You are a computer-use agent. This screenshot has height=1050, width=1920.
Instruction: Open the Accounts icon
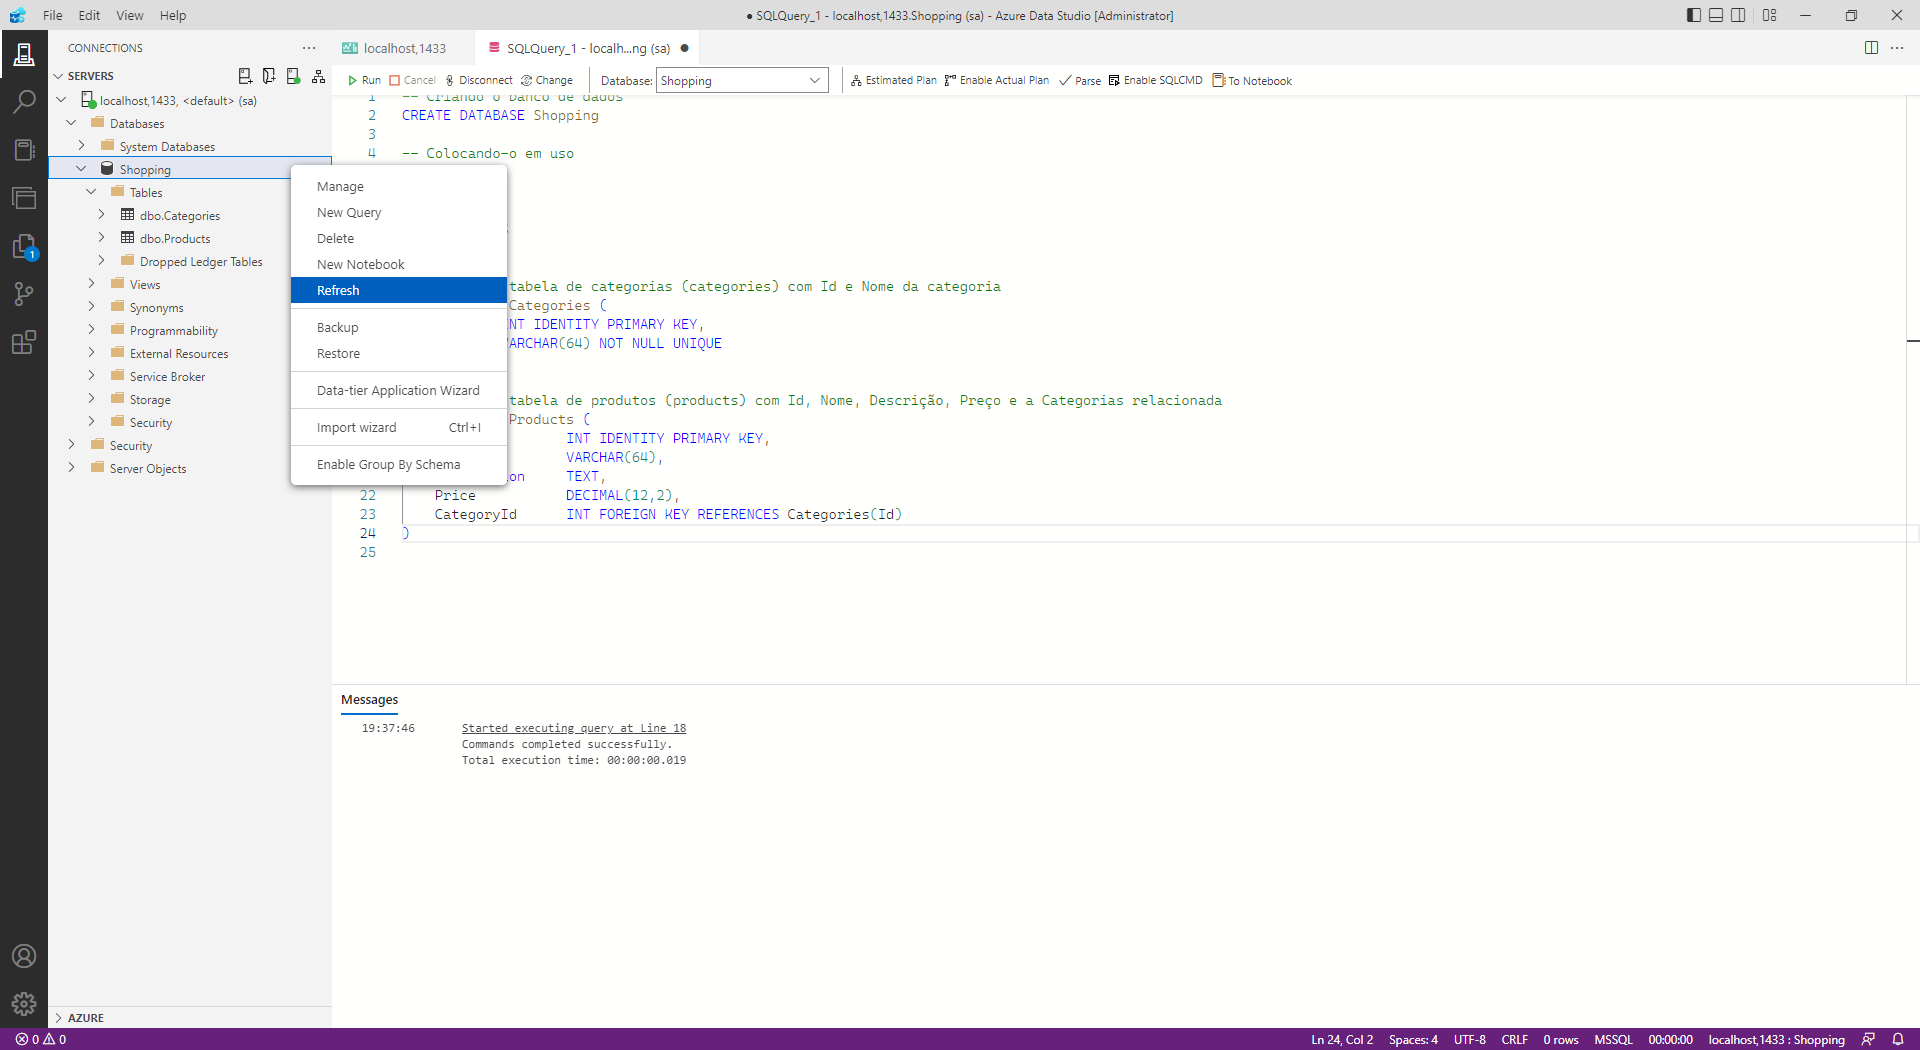pos(24,956)
